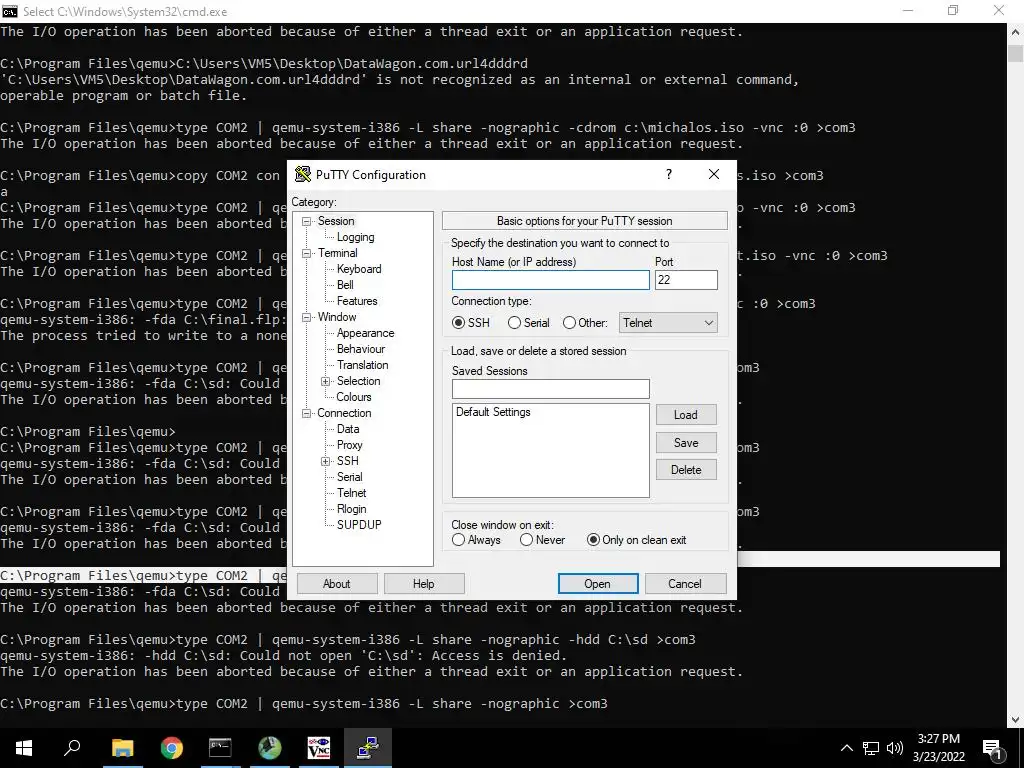Click the About button

coord(337,584)
